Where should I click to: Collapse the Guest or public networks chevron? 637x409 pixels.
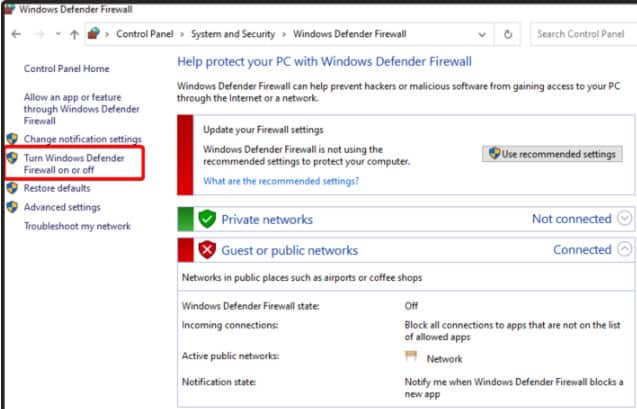[626, 250]
